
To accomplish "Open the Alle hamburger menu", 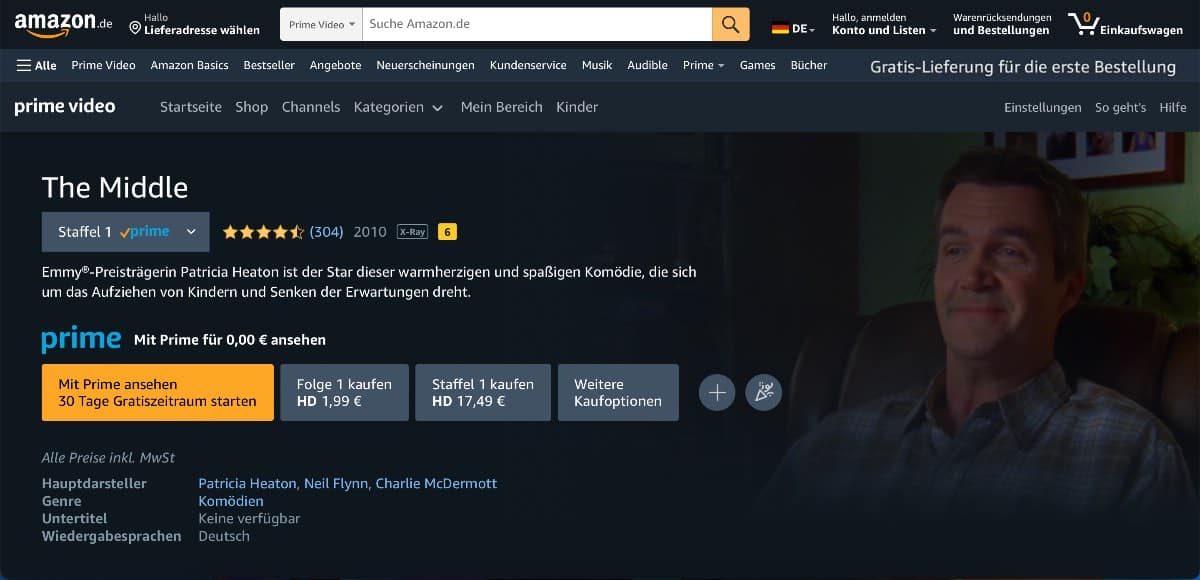I will [37, 65].
